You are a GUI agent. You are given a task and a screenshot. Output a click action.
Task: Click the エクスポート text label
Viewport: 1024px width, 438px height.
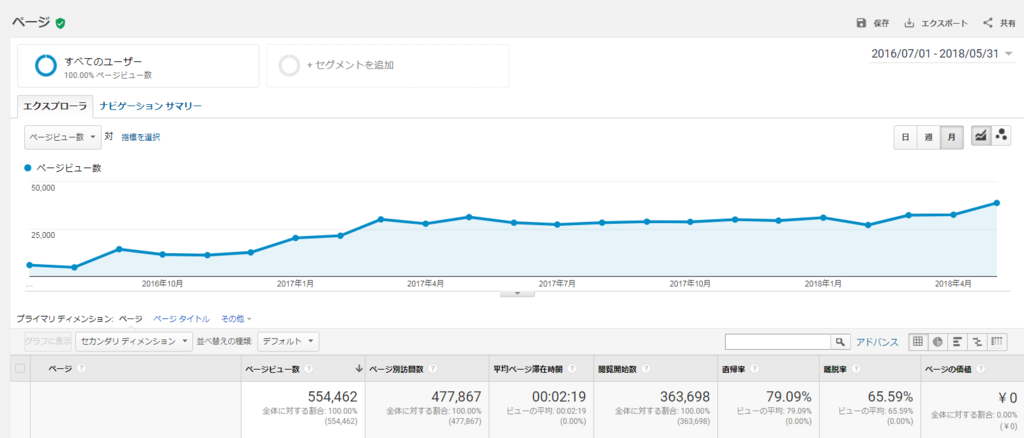(x=944, y=23)
